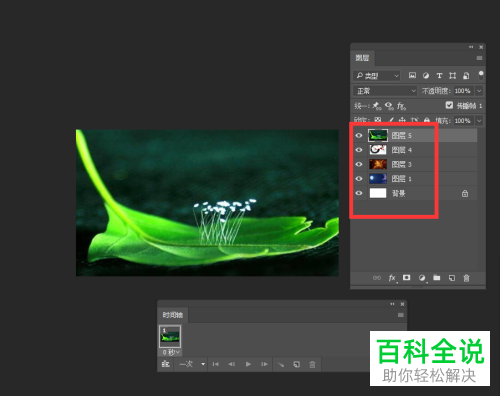500x396 pixels.
Task: Filter layers by type (T) icon
Action: 439,76
